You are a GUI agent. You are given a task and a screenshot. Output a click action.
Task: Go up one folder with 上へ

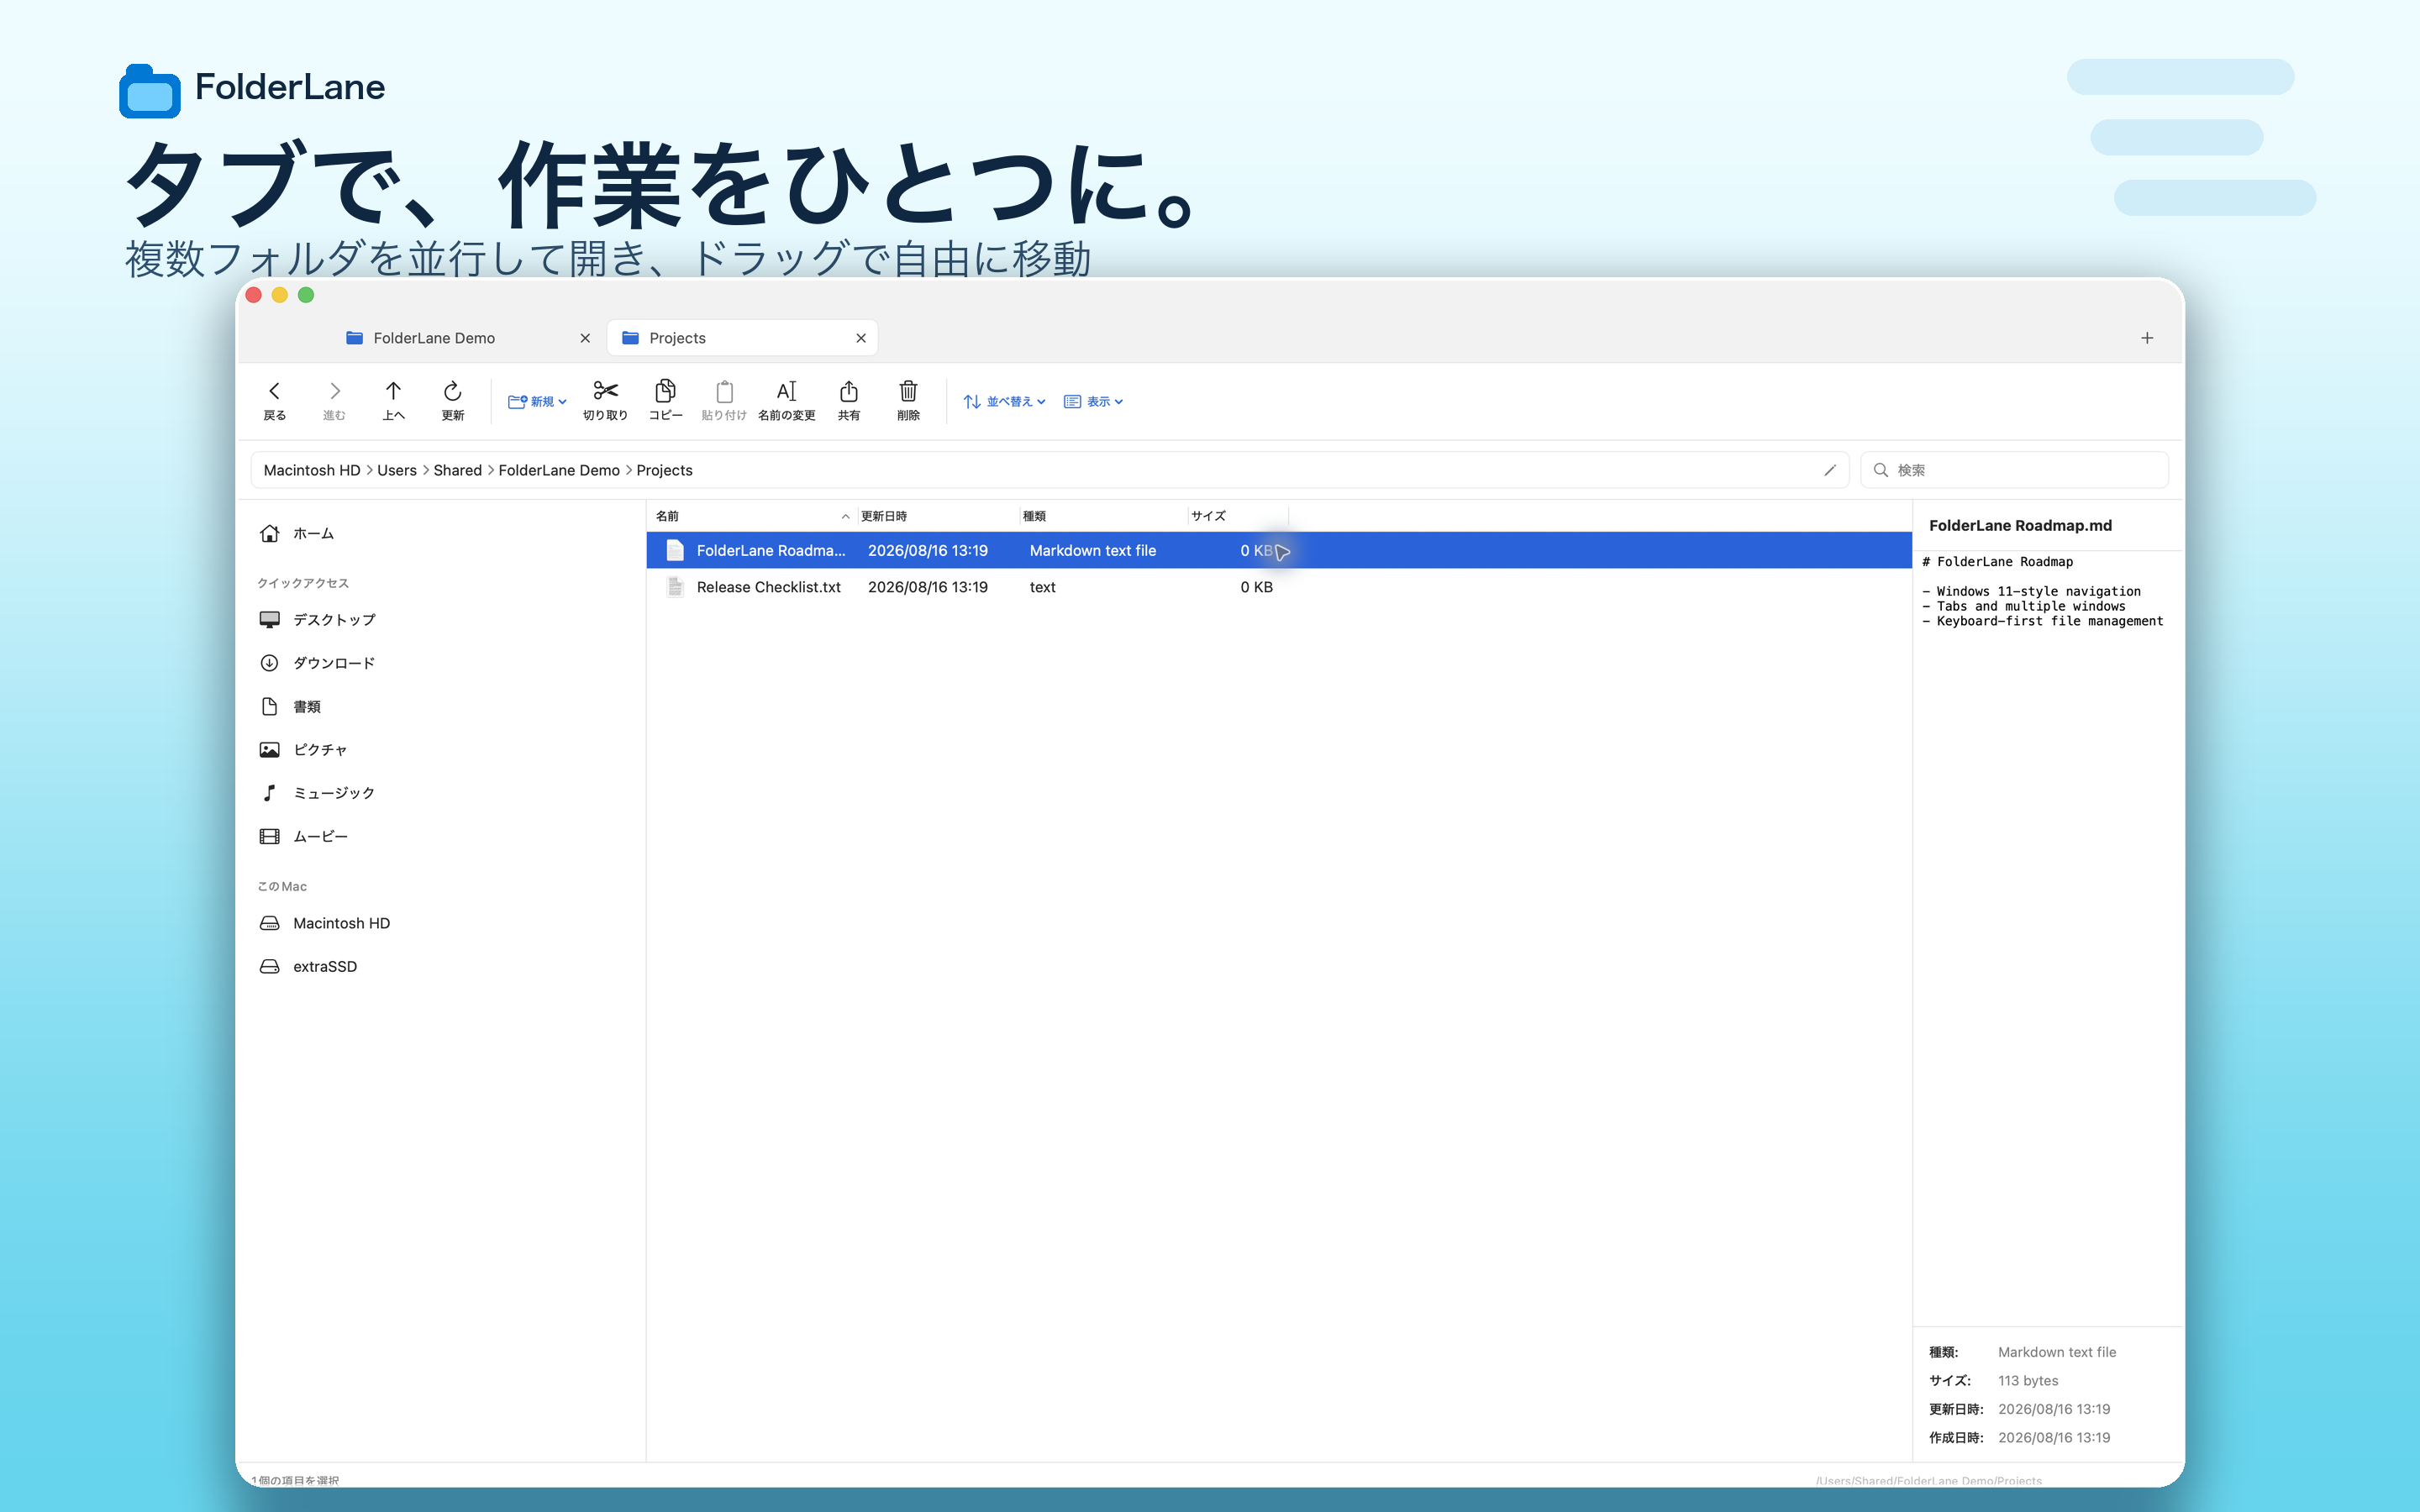393,400
